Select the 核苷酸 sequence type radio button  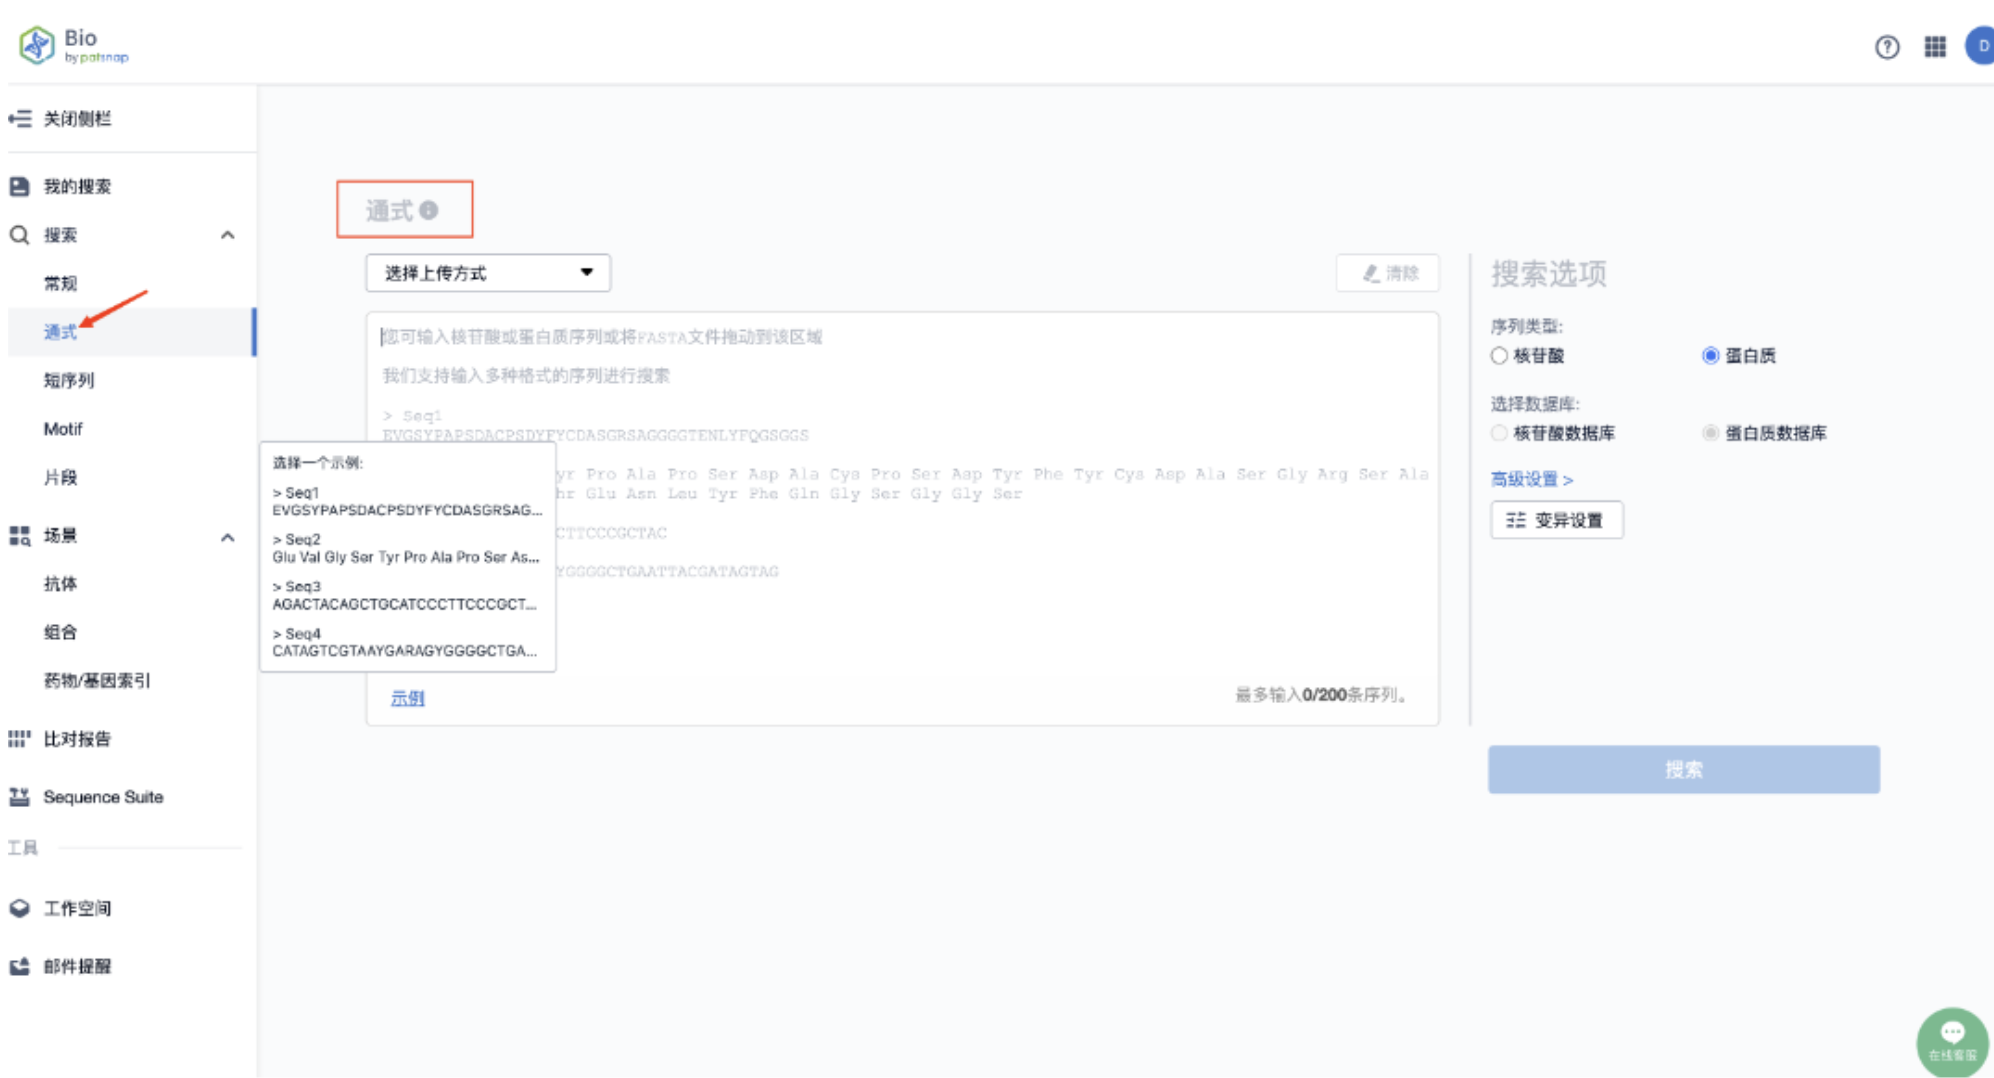[x=1499, y=356]
